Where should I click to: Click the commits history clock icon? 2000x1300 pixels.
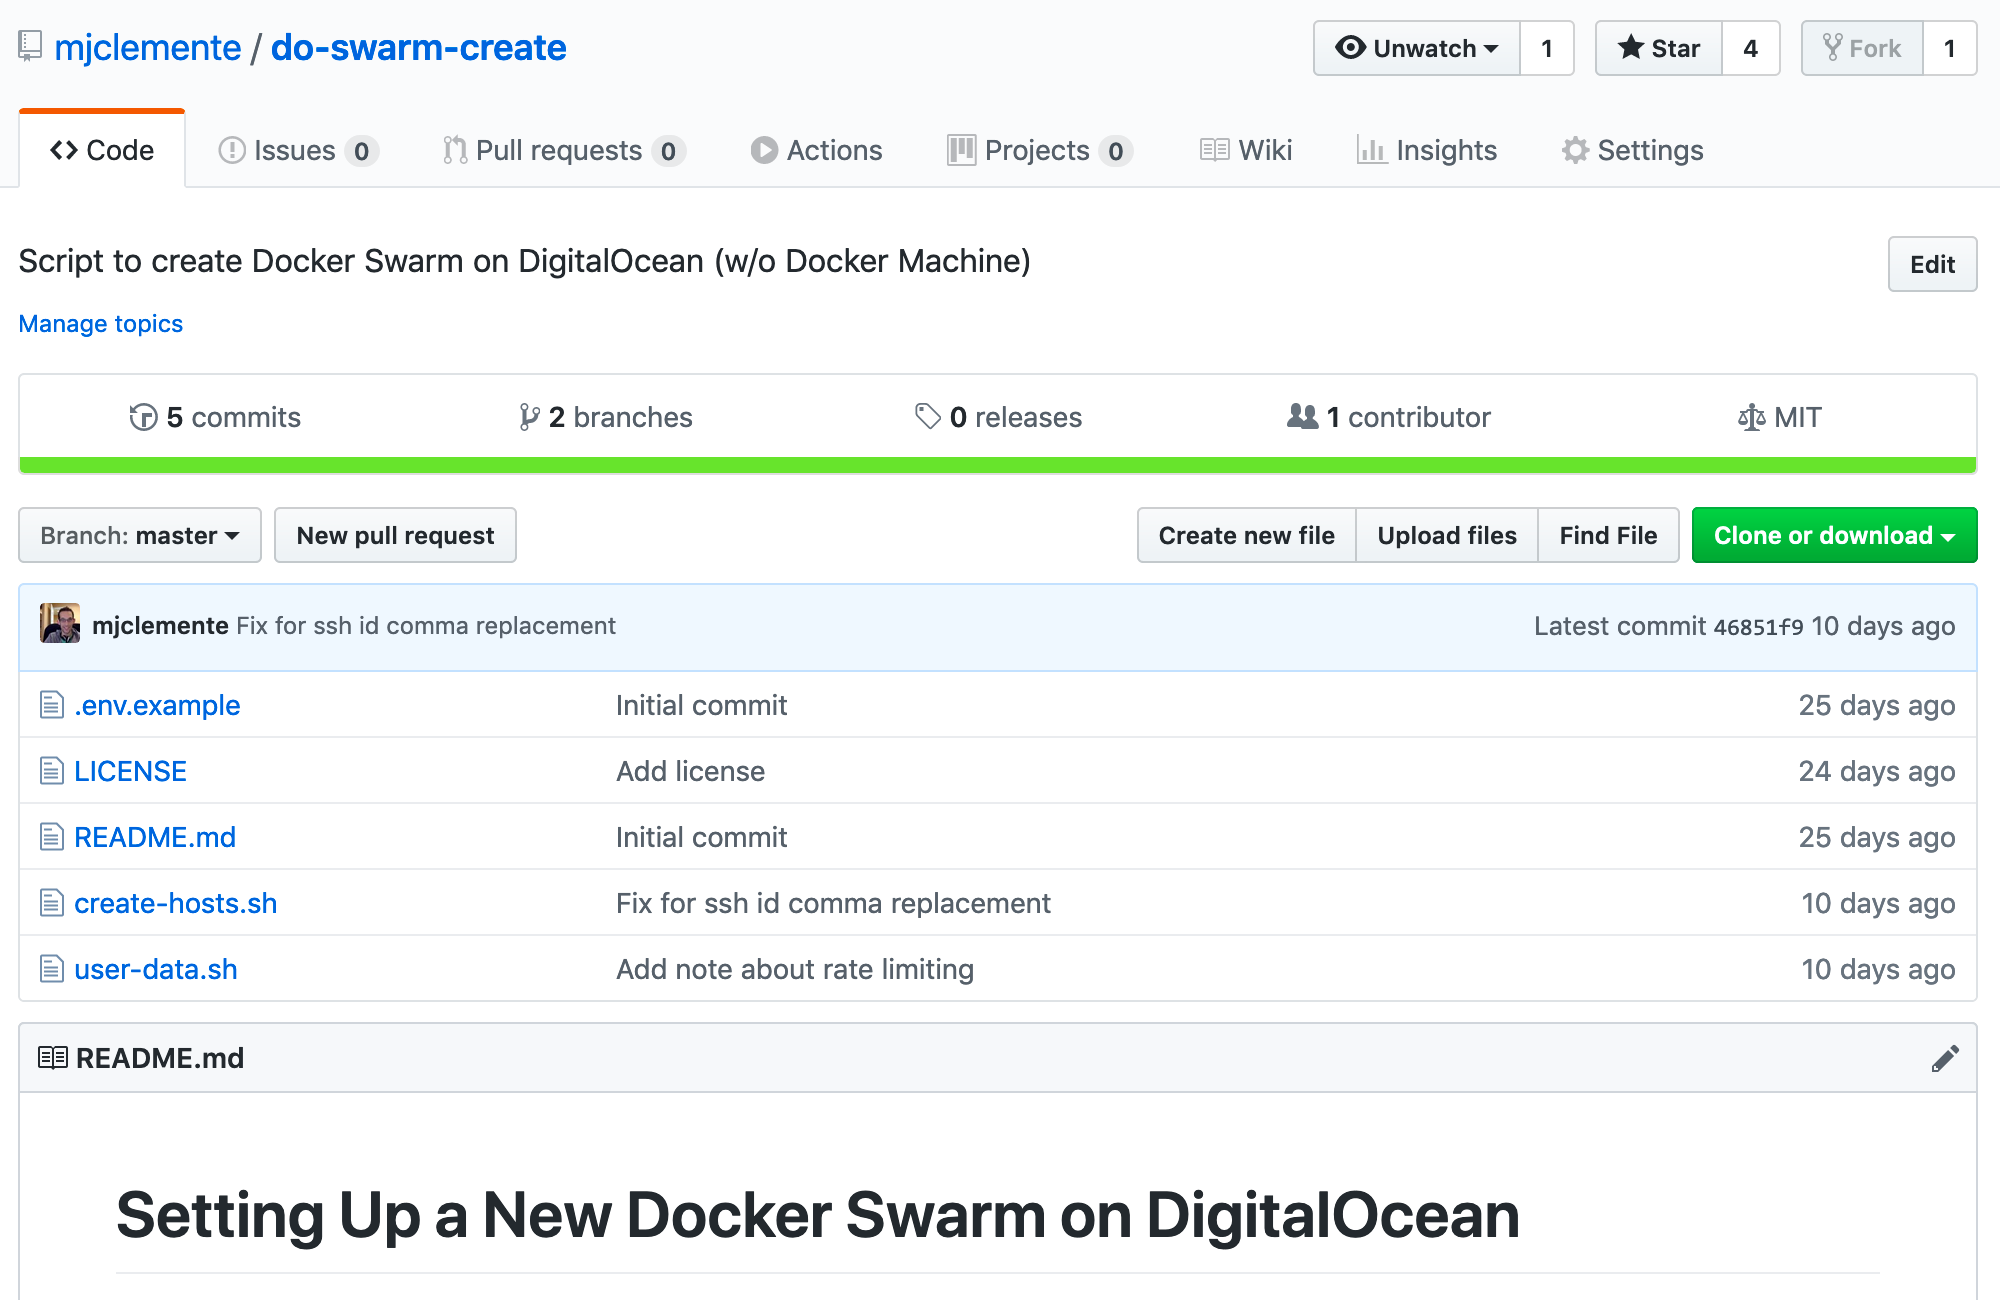point(143,417)
